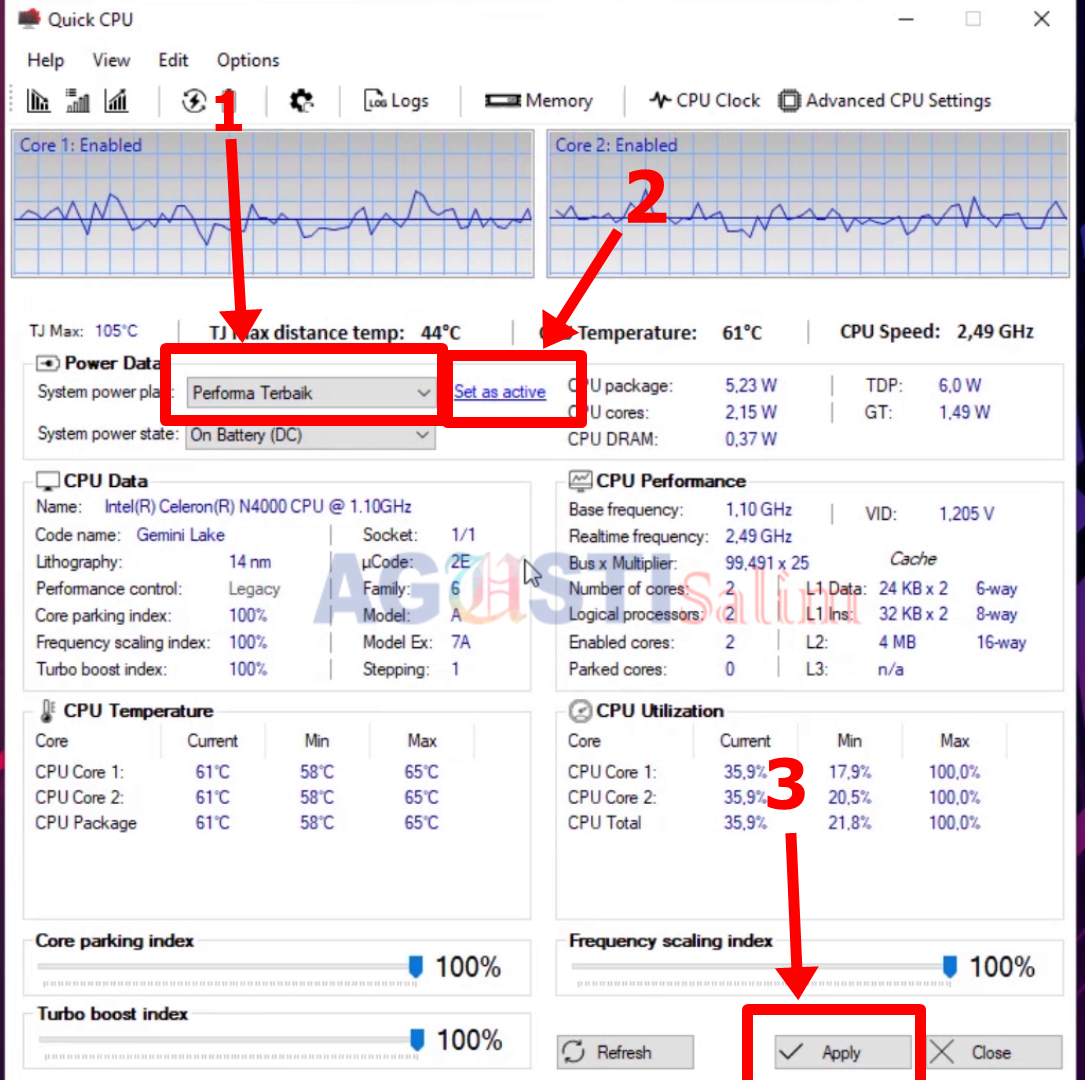Click the CPU Core 2 min temperature 58°C
Image resolution: width=1085 pixels, height=1080 pixels.
[317, 798]
